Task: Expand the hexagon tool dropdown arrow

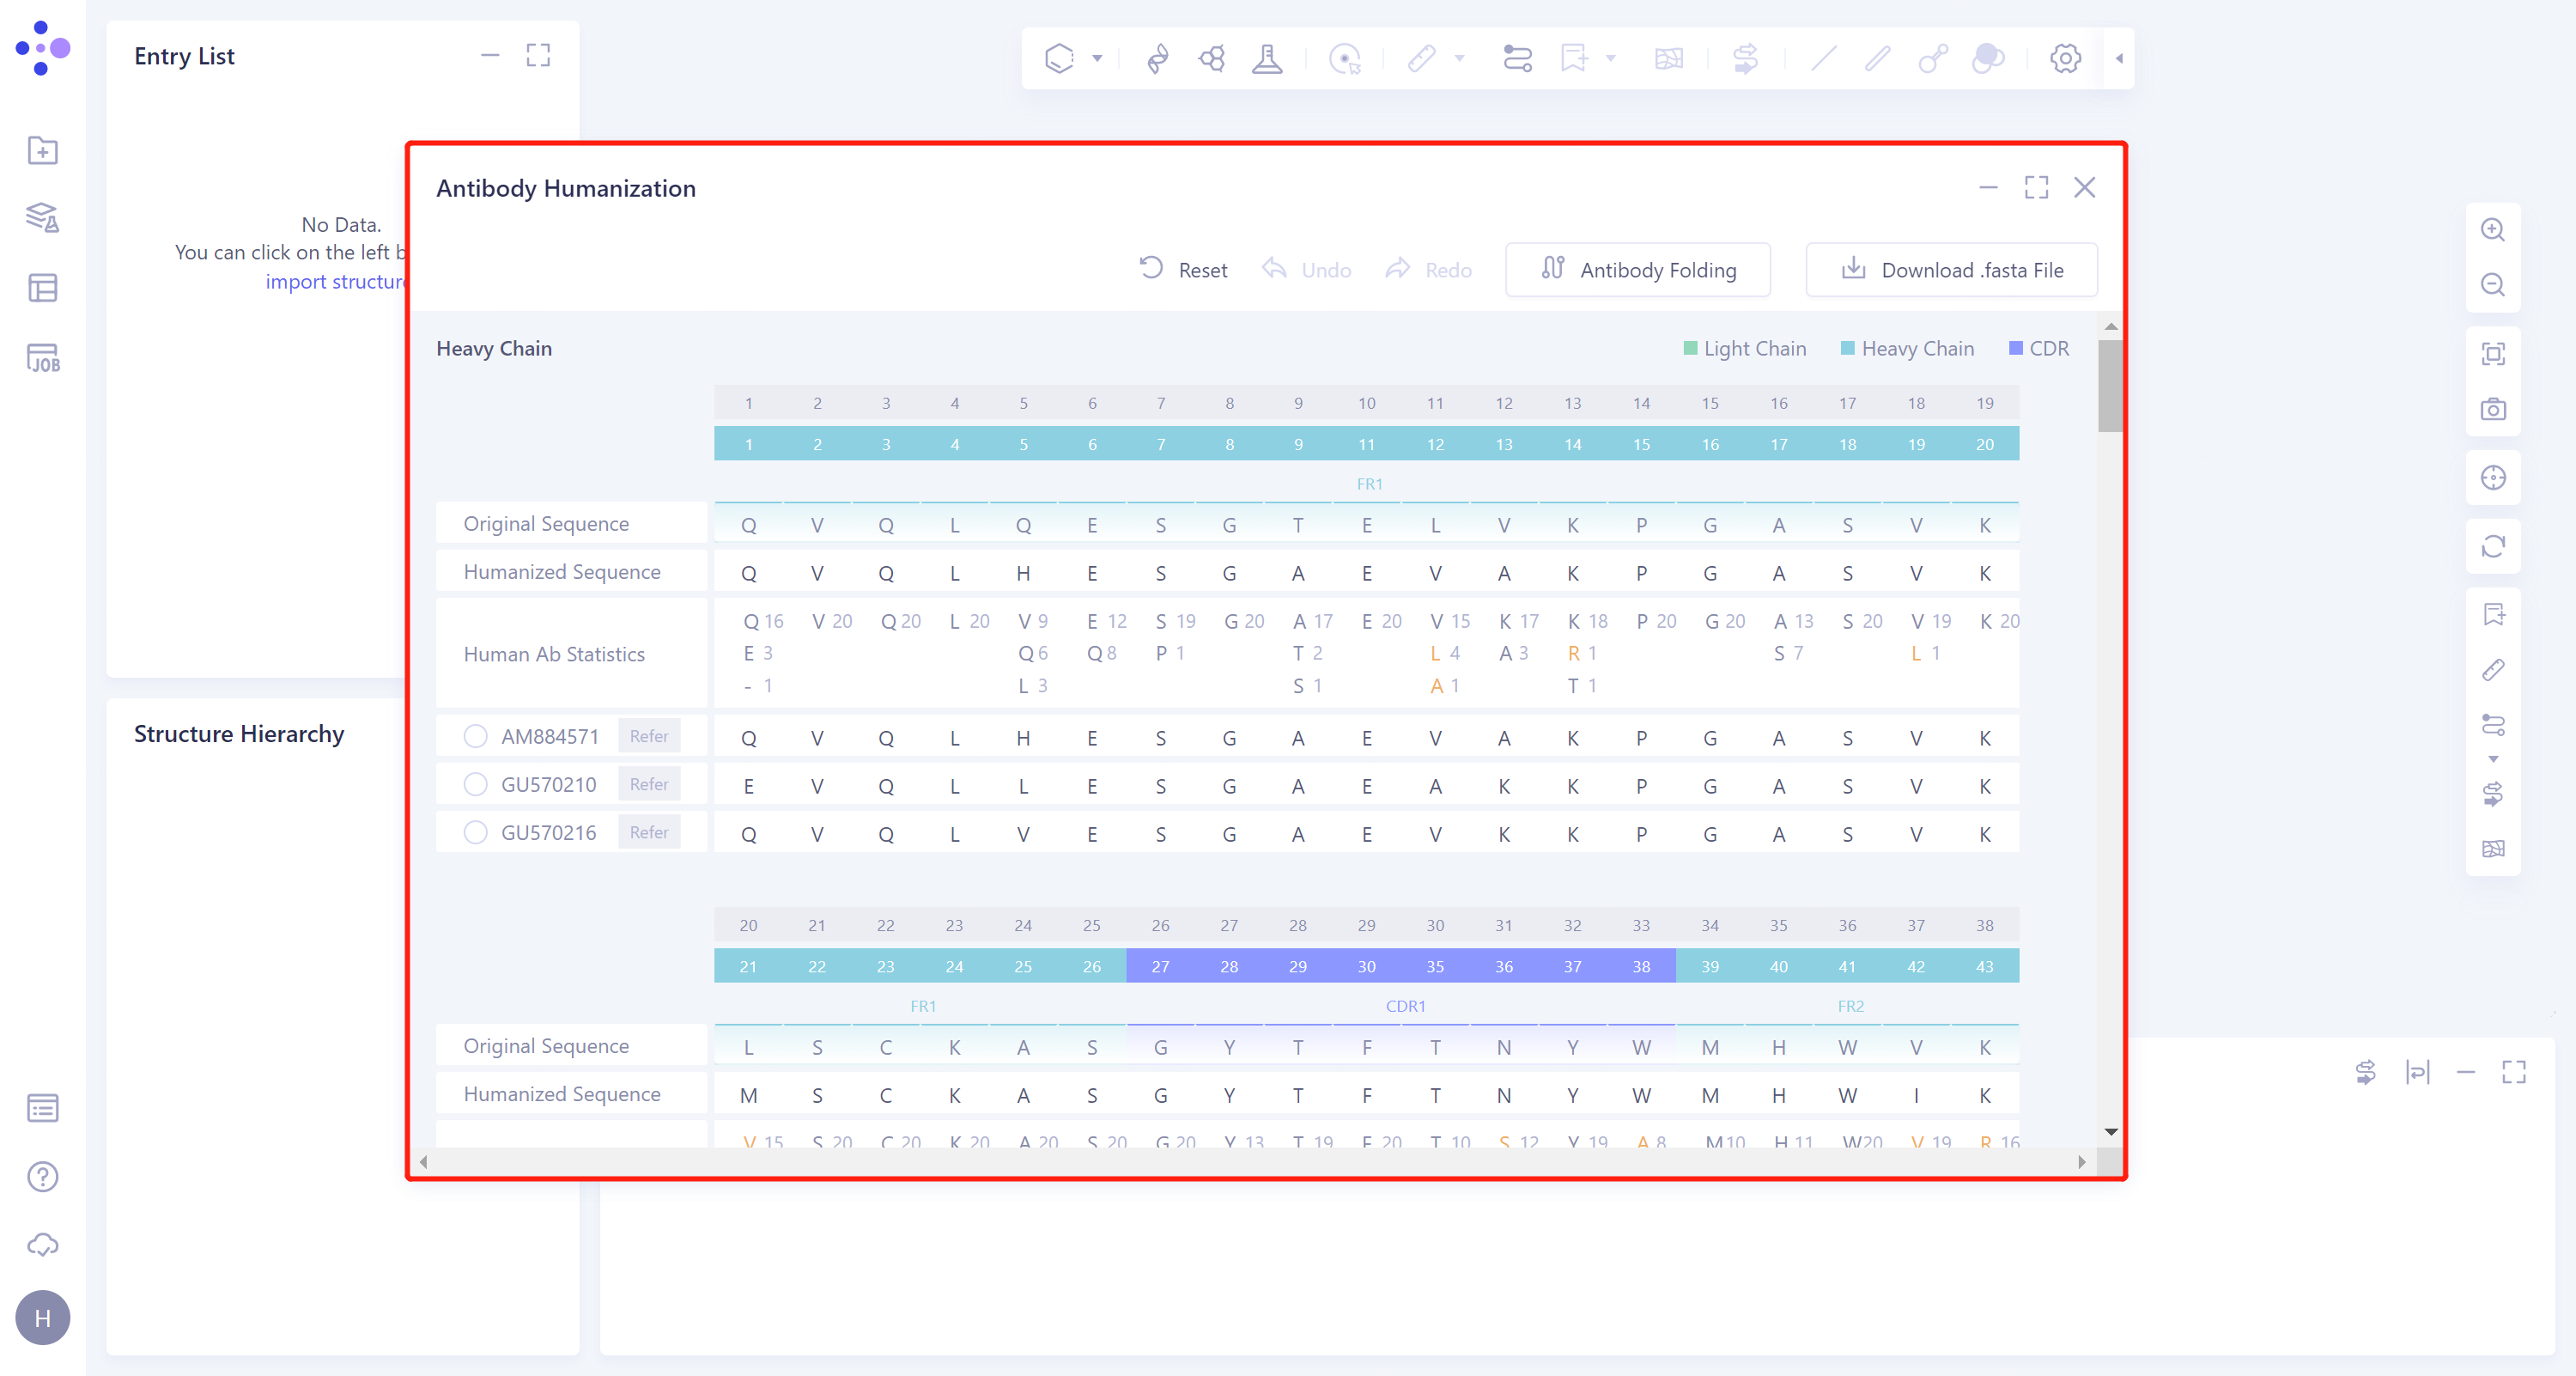Action: [1097, 58]
